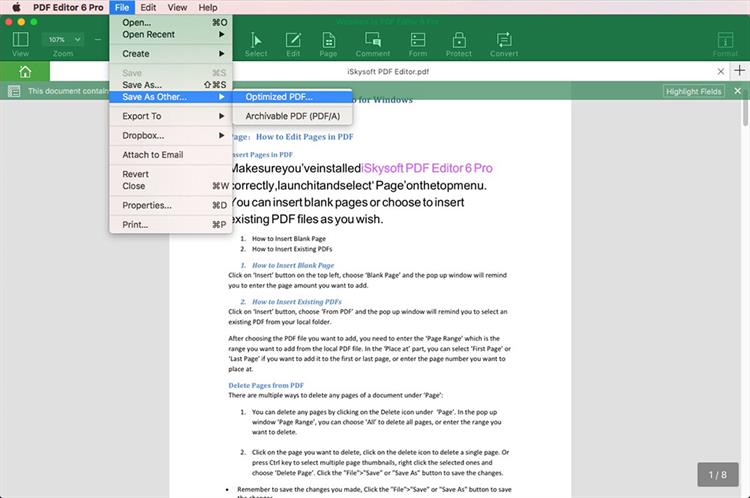Viewport: 750px width, 498px height.
Task: Expand the Open Recent submenu
Action: tap(171, 34)
